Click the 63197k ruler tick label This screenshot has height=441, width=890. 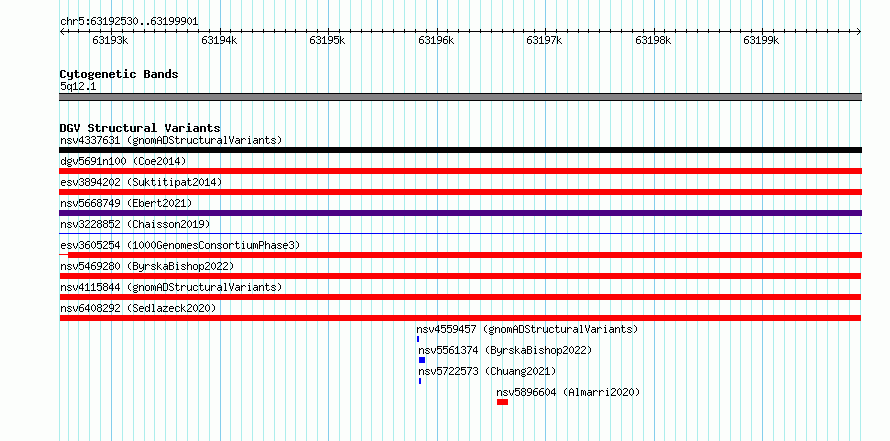click(544, 40)
